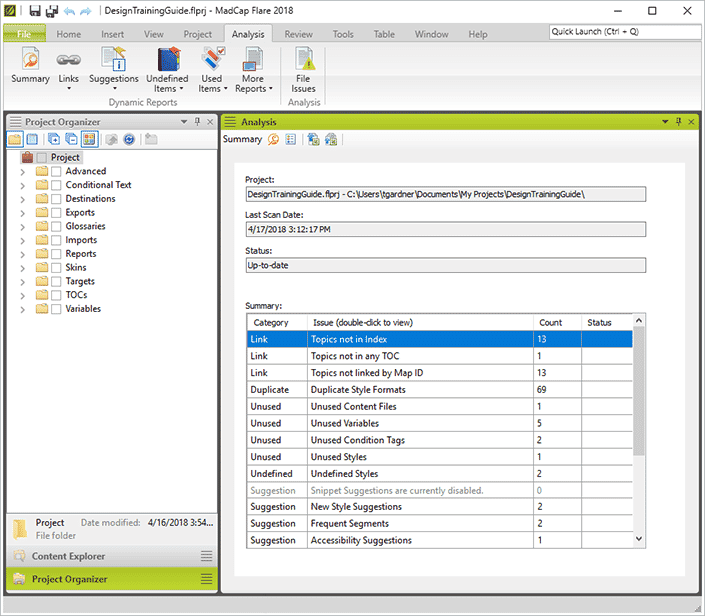Check the Exports folder checkbox
Viewport: 705px width, 616px height.
56,213
